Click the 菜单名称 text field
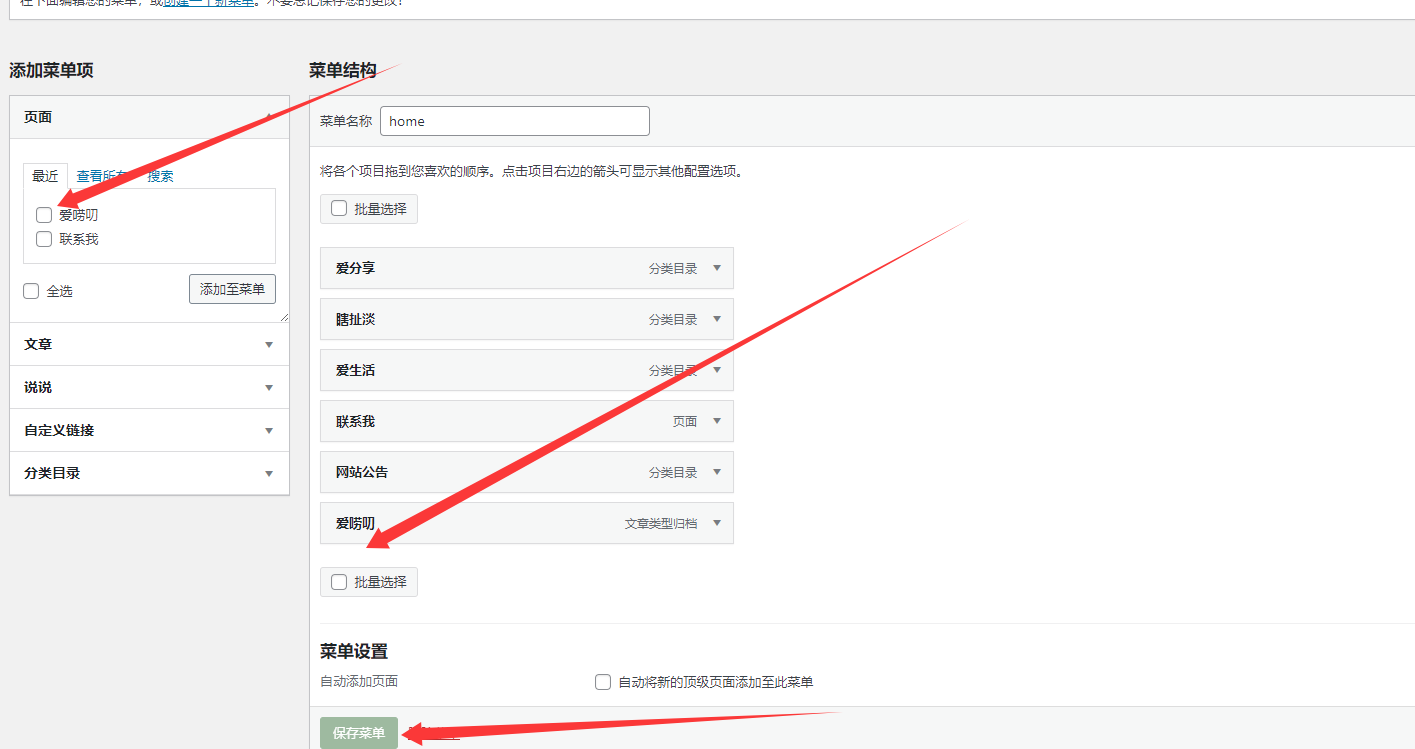 [x=515, y=121]
